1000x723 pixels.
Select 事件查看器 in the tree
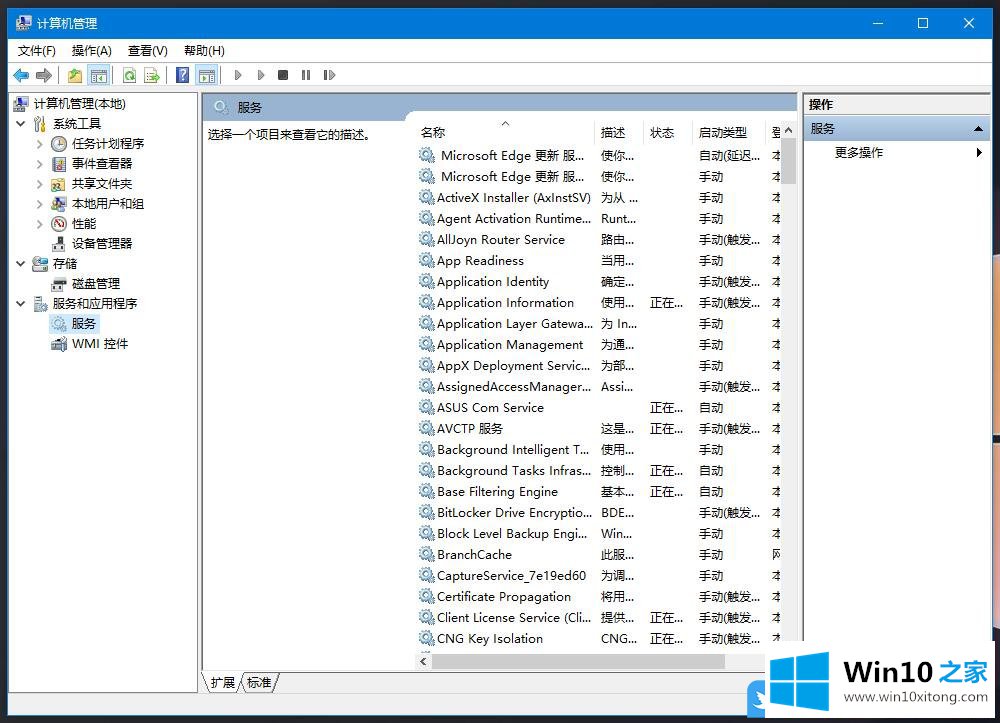click(102, 164)
